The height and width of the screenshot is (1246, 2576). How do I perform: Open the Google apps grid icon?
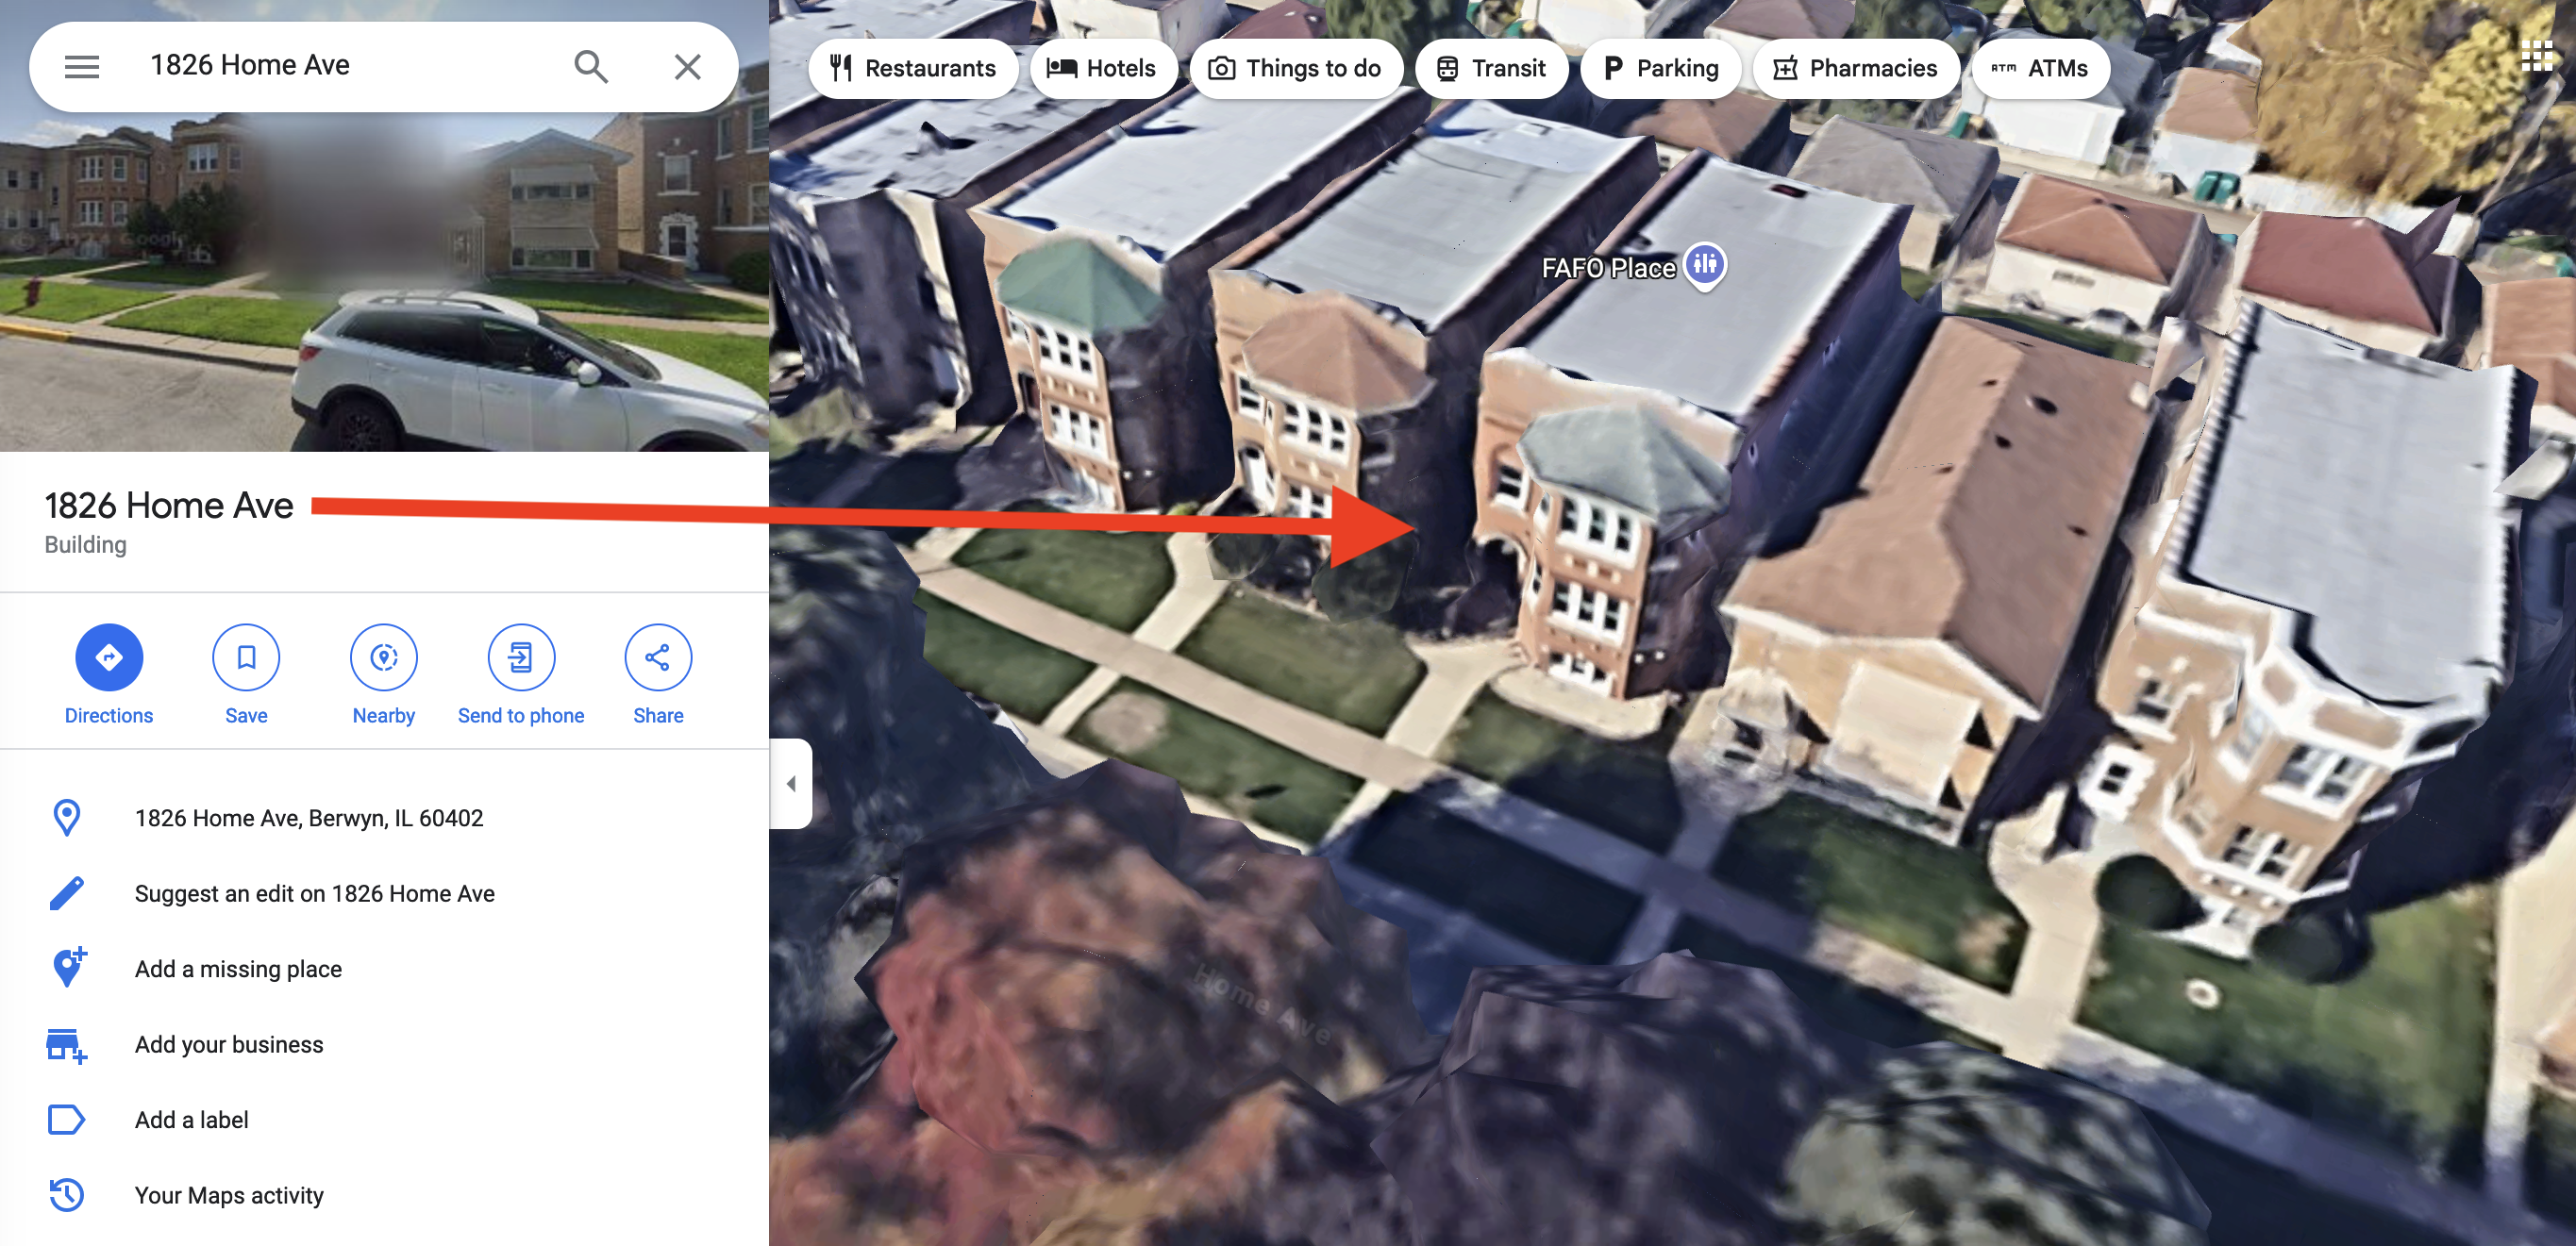coord(2536,56)
